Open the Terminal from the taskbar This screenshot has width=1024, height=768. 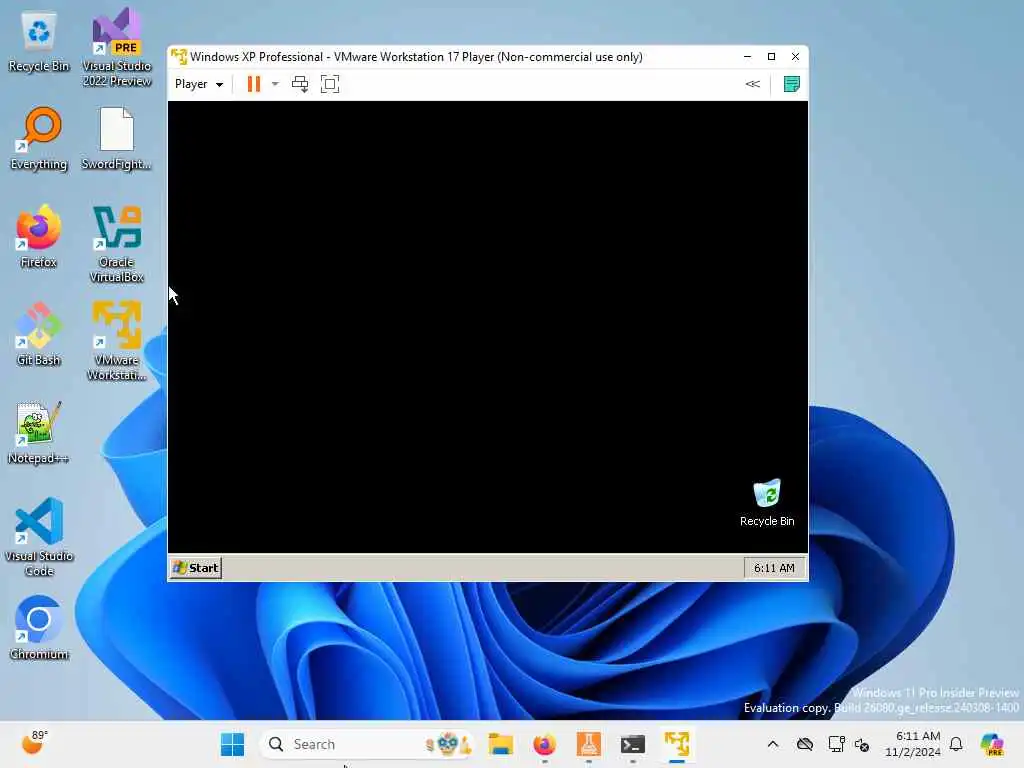coord(633,744)
